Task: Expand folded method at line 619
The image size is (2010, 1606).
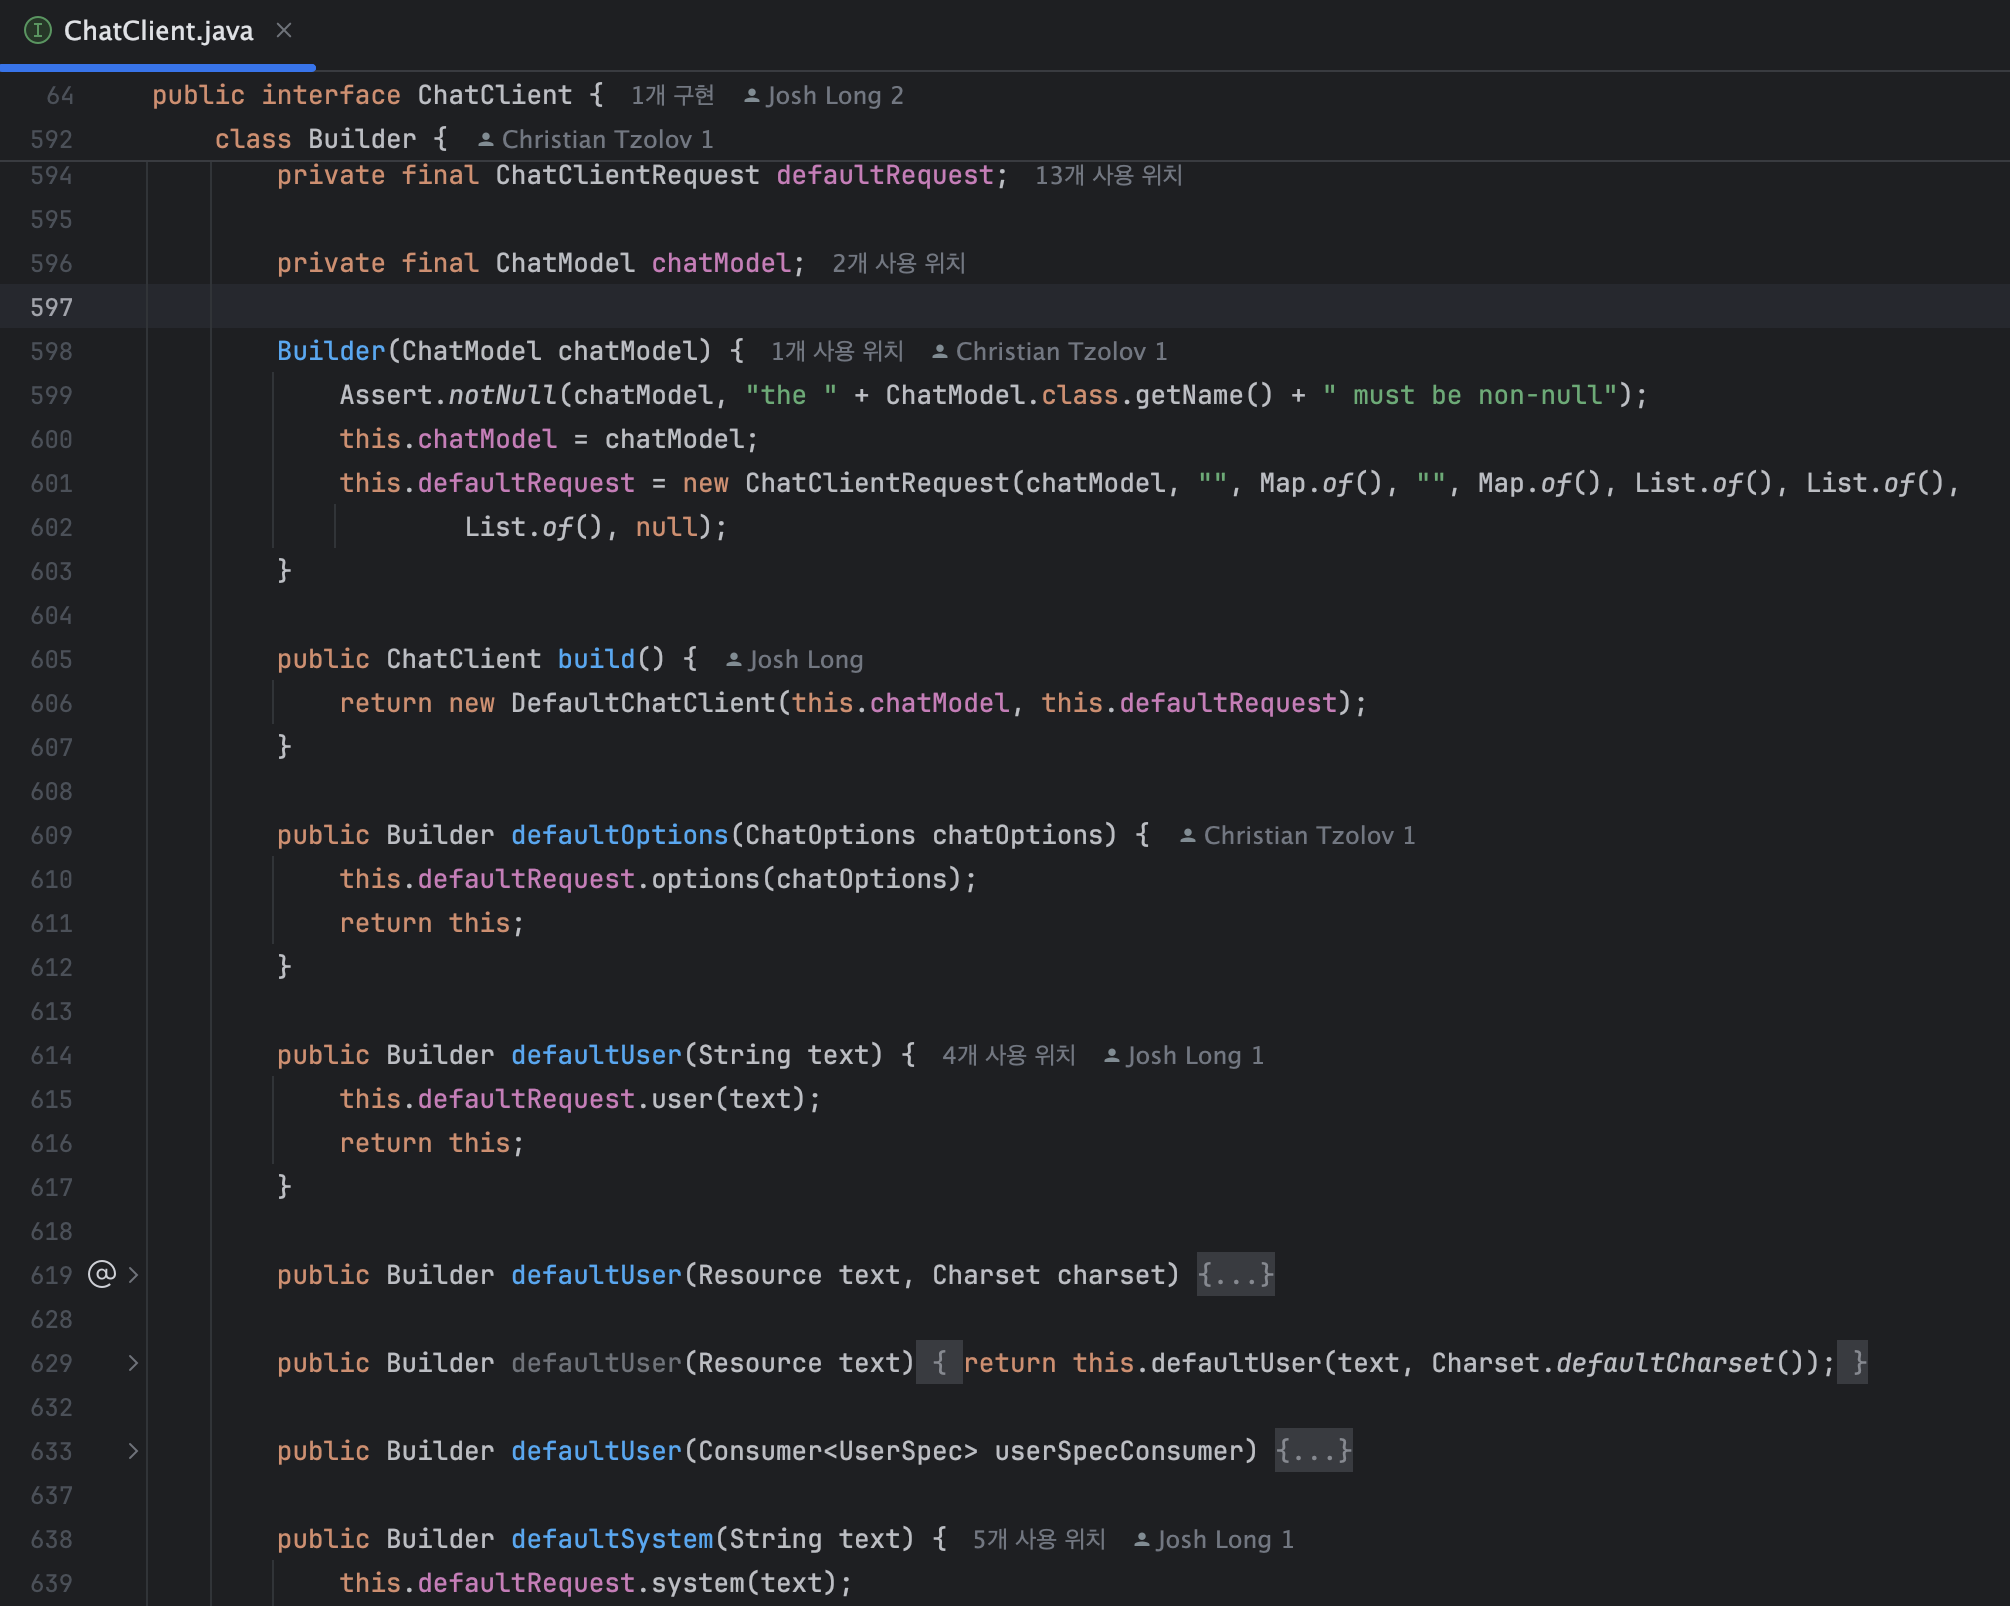Action: 133,1275
